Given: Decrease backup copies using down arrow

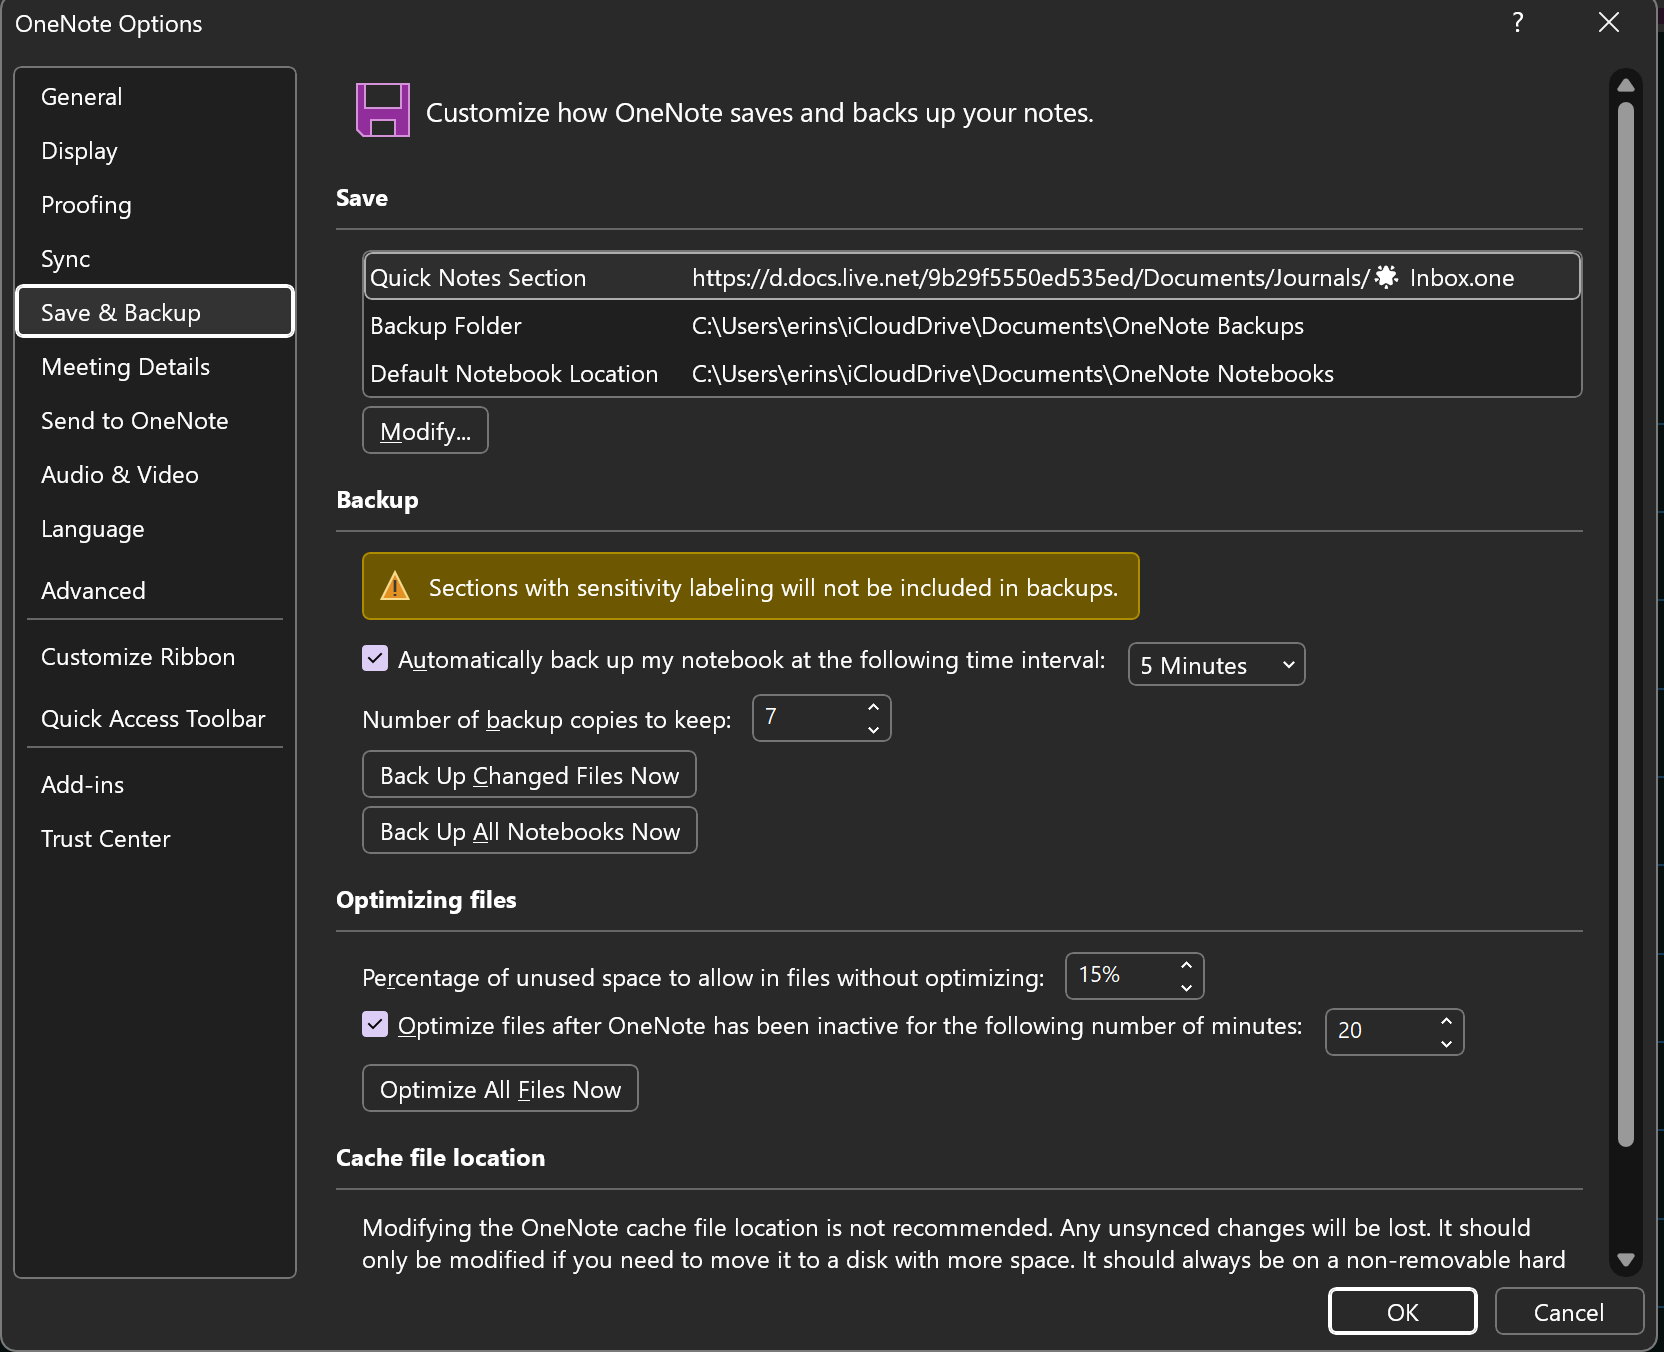Looking at the screenshot, I should point(873,730).
